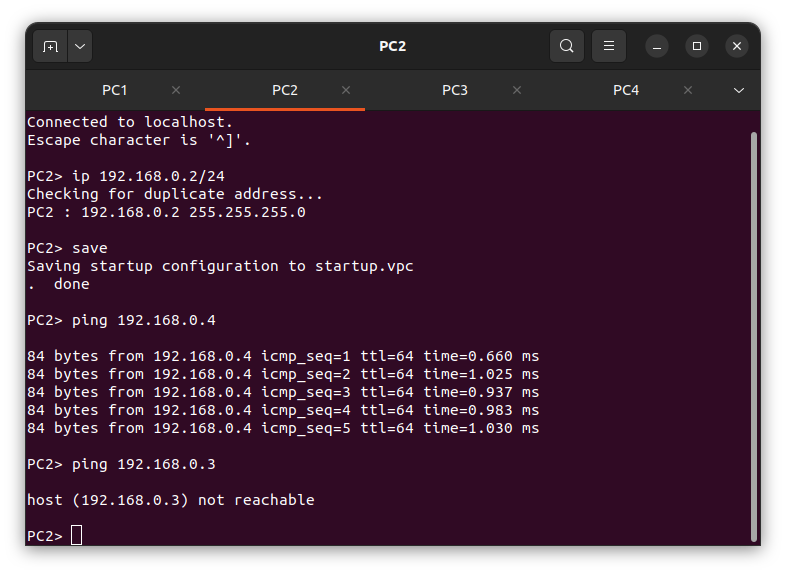This screenshot has height=574, width=786.
Task: Close the PC1 tab
Action: (176, 90)
